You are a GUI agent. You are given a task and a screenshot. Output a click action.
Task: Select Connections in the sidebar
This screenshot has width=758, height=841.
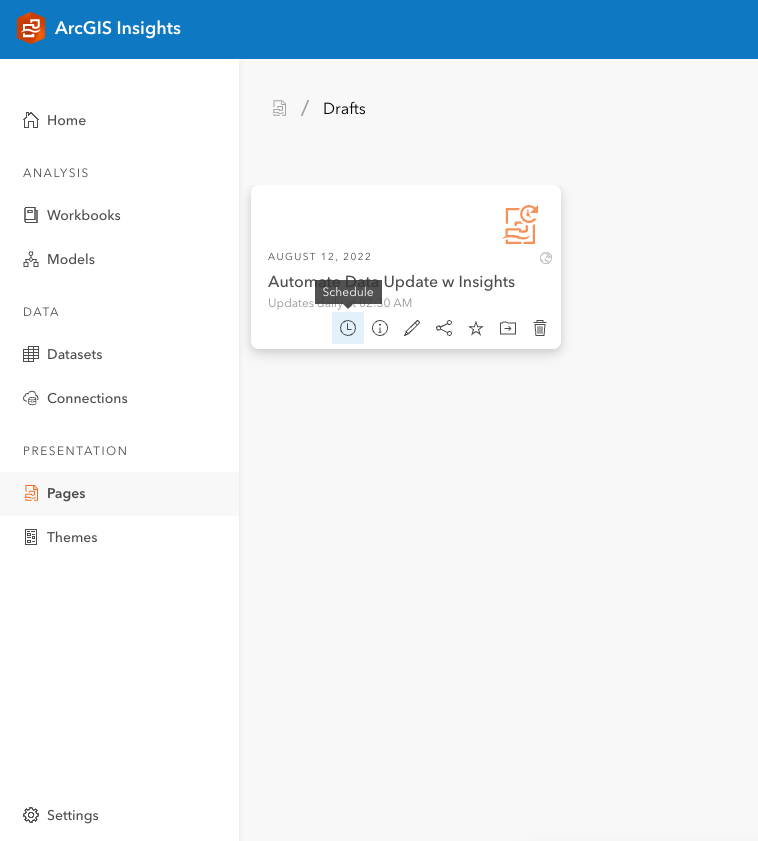(x=87, y=398)
